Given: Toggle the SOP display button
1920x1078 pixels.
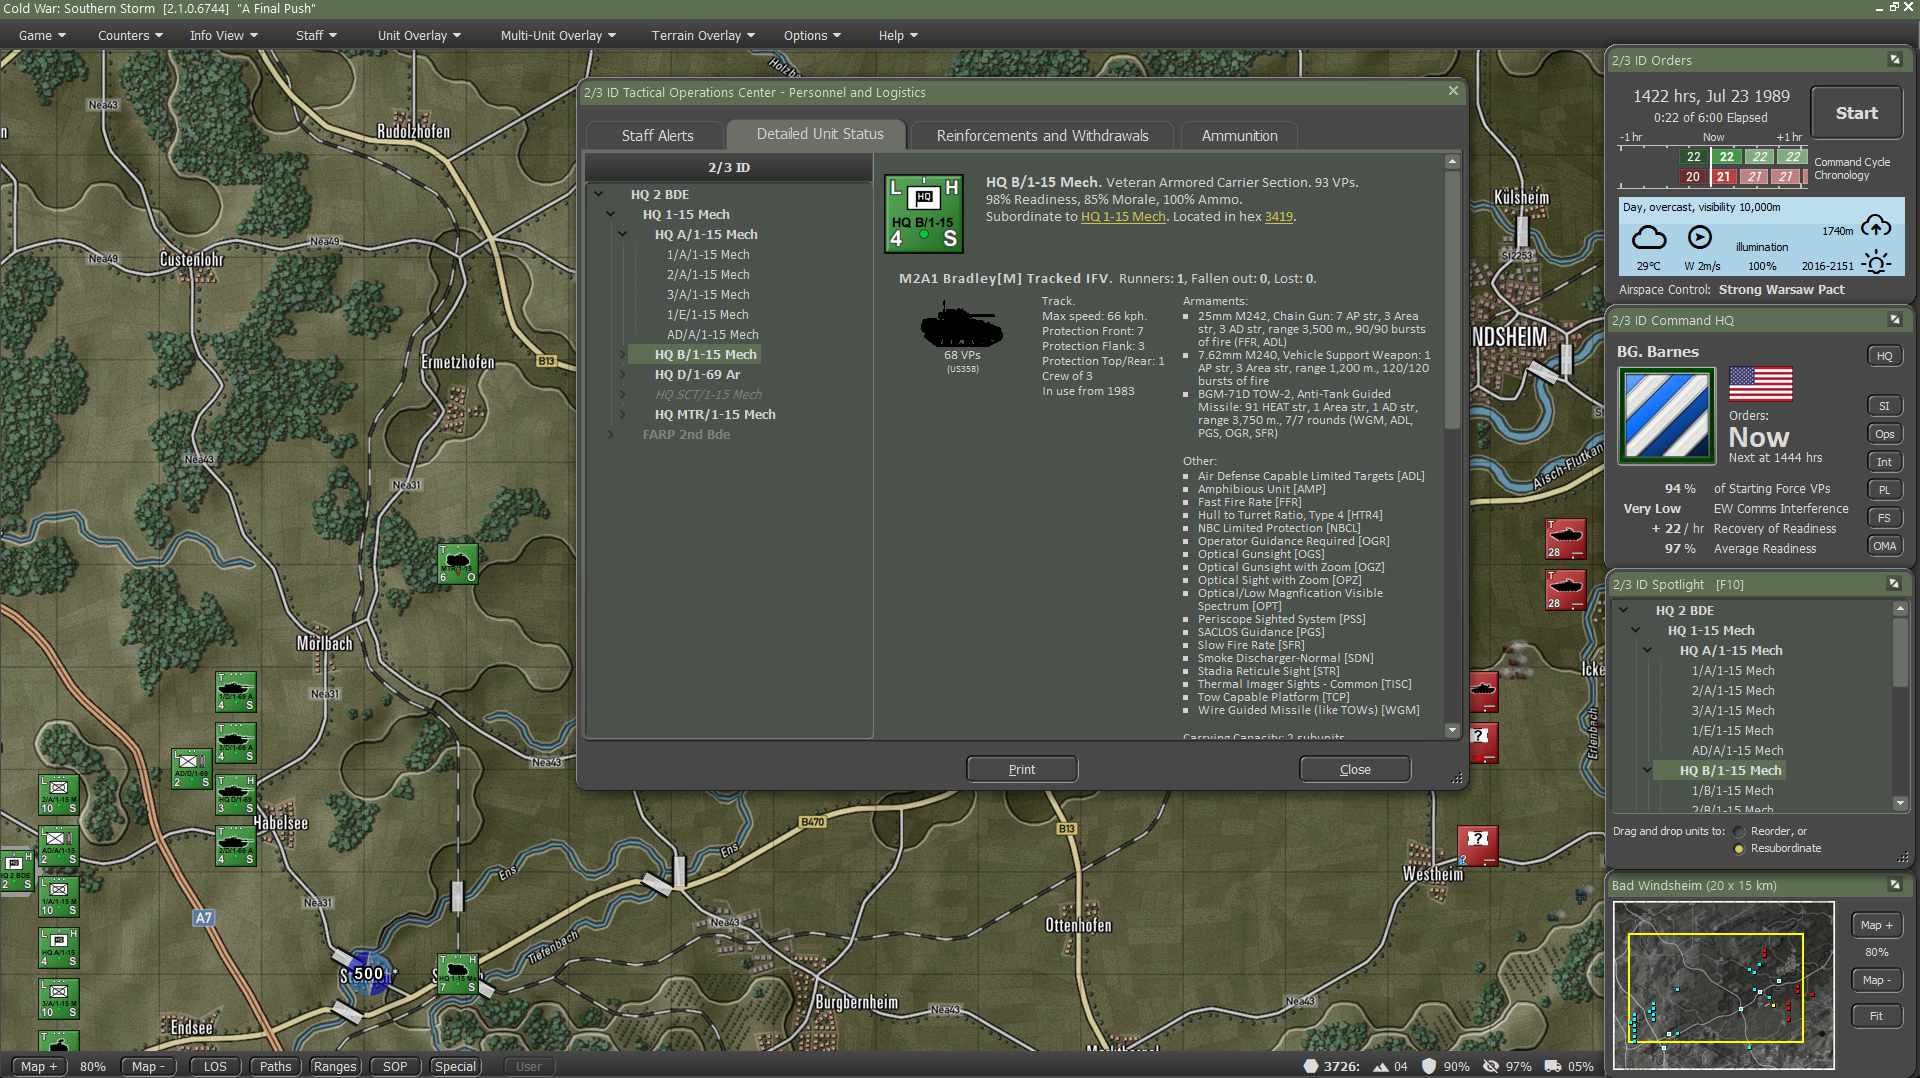Looking at the screenshot, I should tap(395, 1066).
